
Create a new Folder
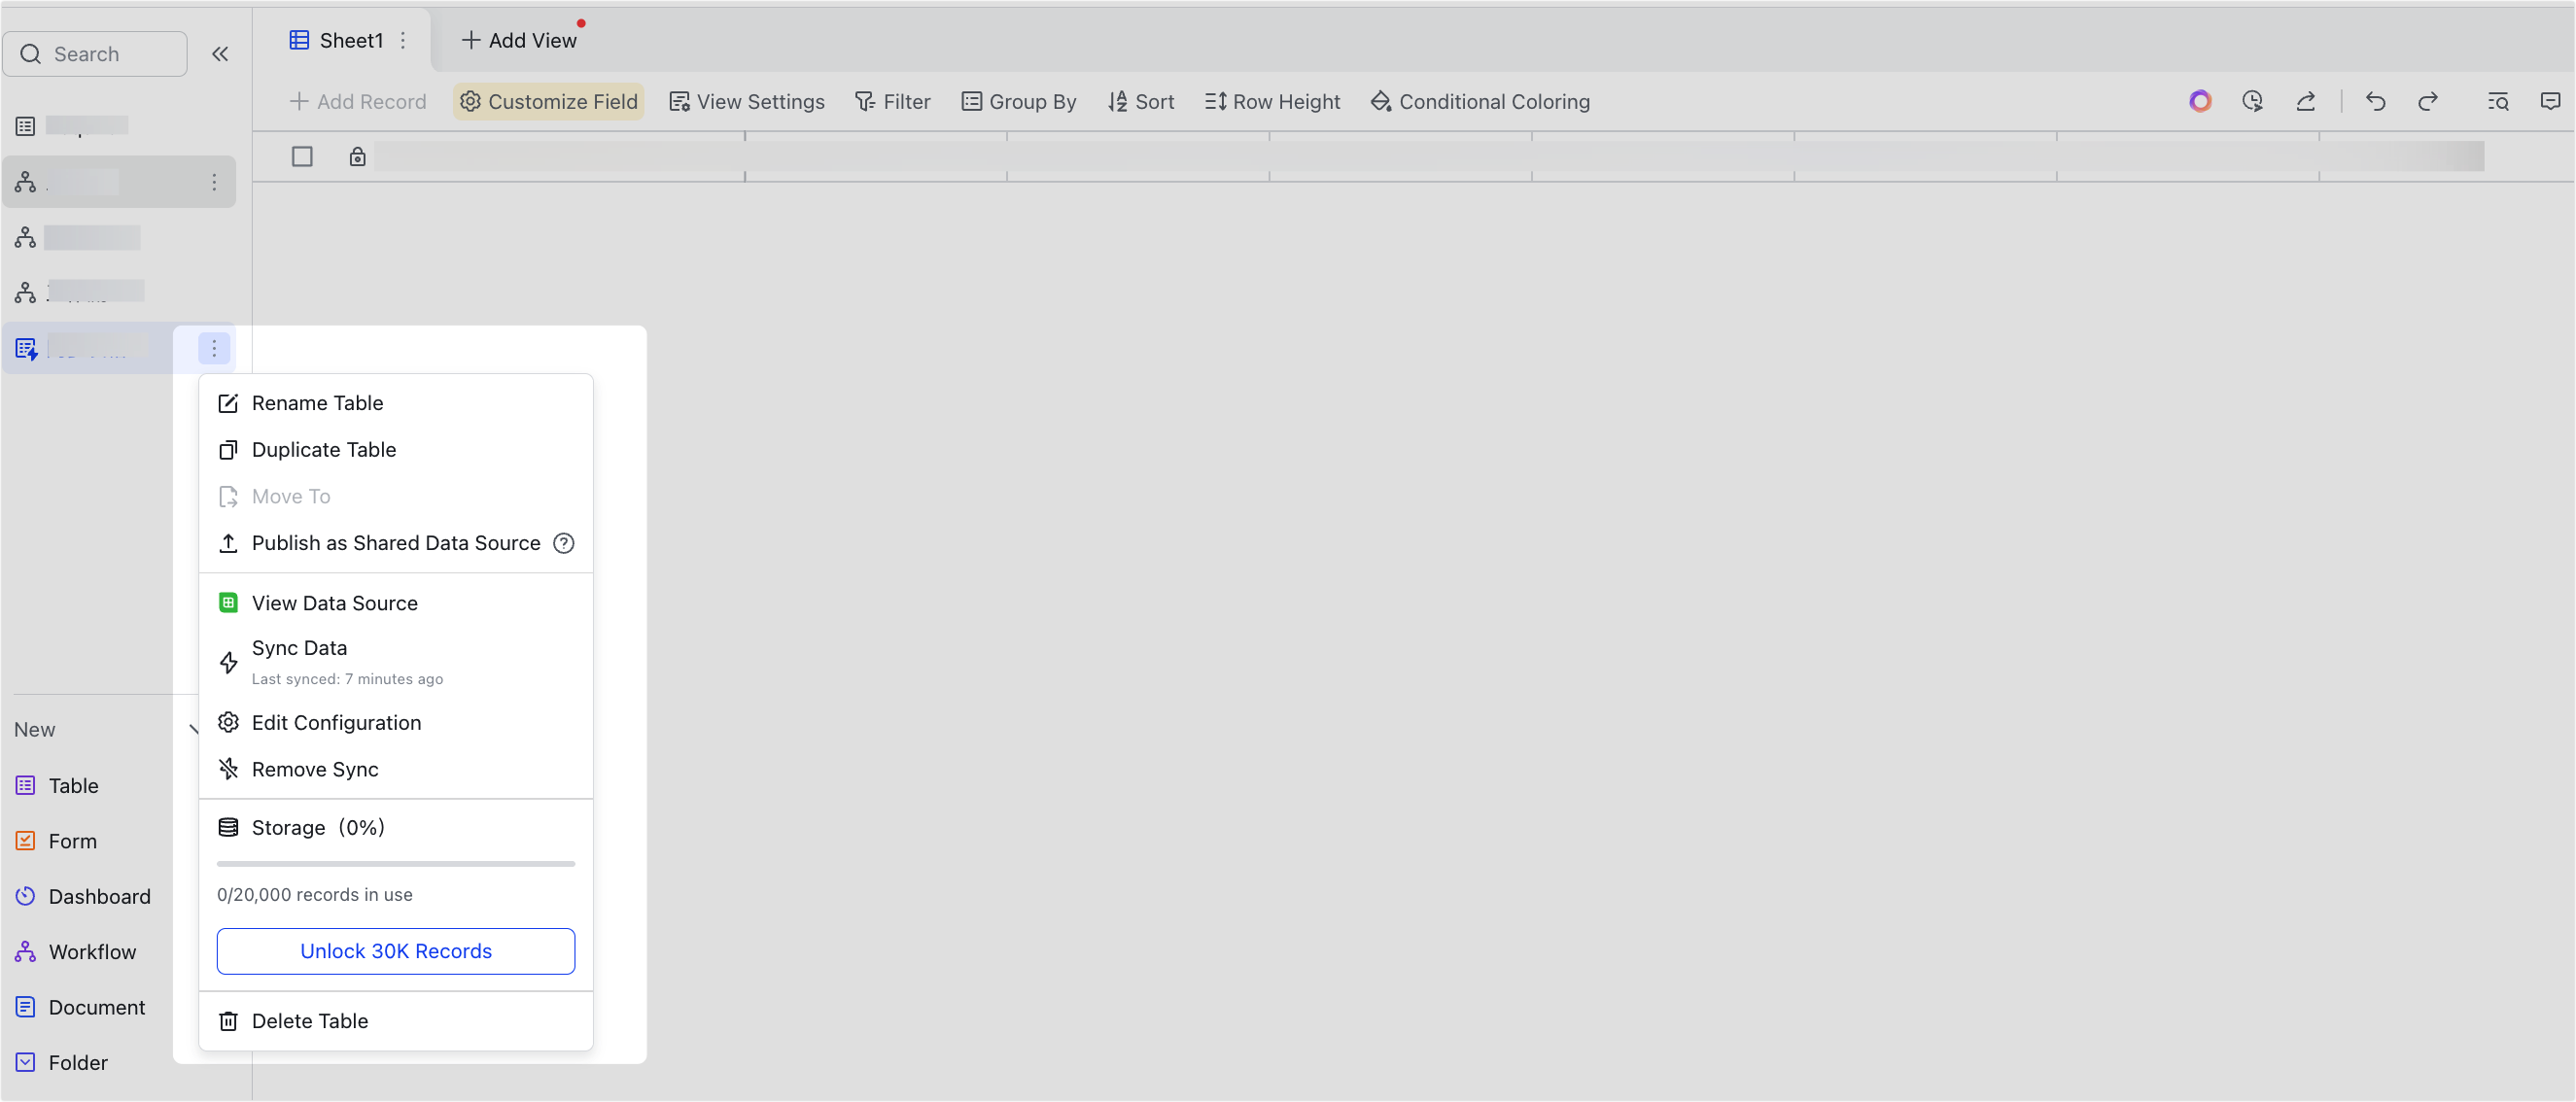tap(61, 1062)
